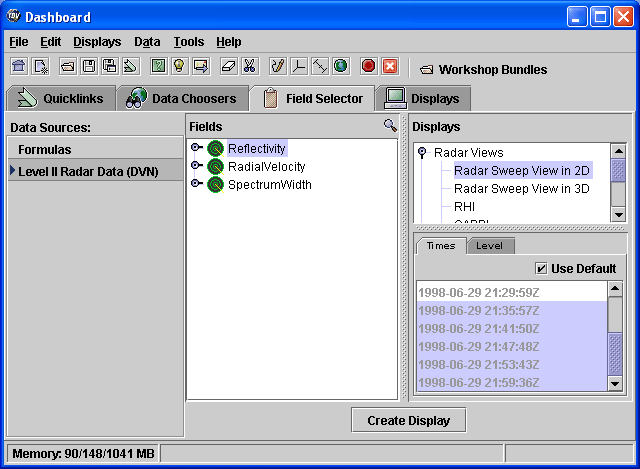Click the light bulb toolbar icon
640x469 pixels.
point(179,66)
